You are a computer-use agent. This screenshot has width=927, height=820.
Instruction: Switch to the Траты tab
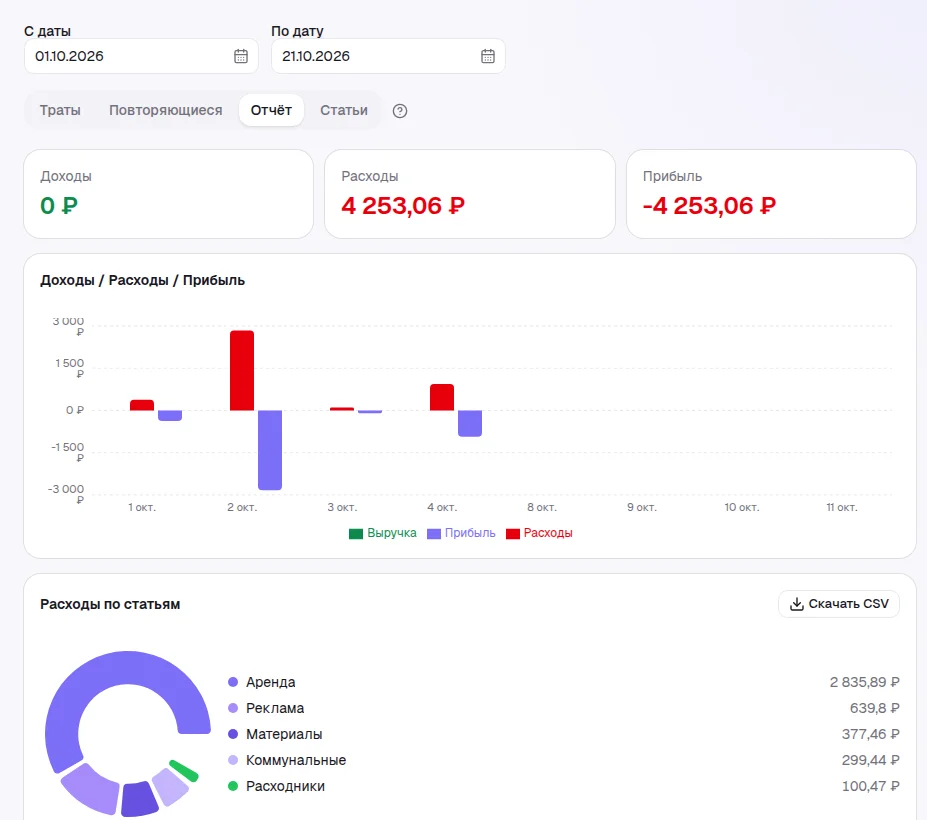(60, 111)
